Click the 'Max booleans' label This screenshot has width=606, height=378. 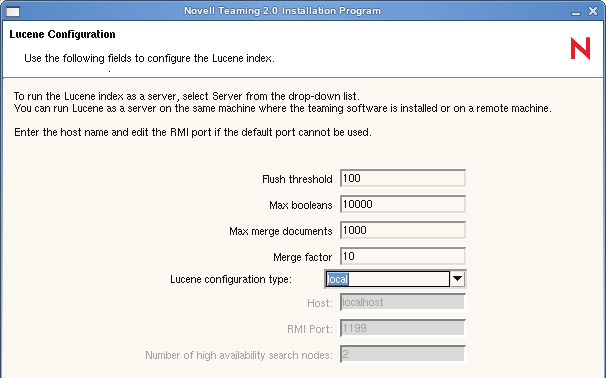tap(301, 205)
